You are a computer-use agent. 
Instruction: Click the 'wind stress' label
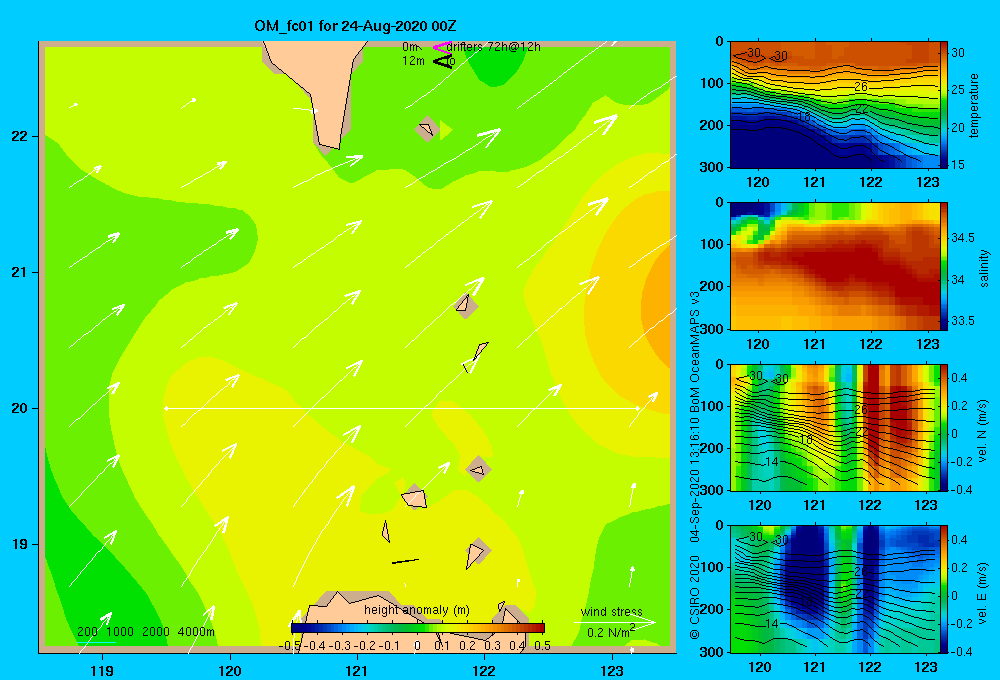[x=612, y=611]
